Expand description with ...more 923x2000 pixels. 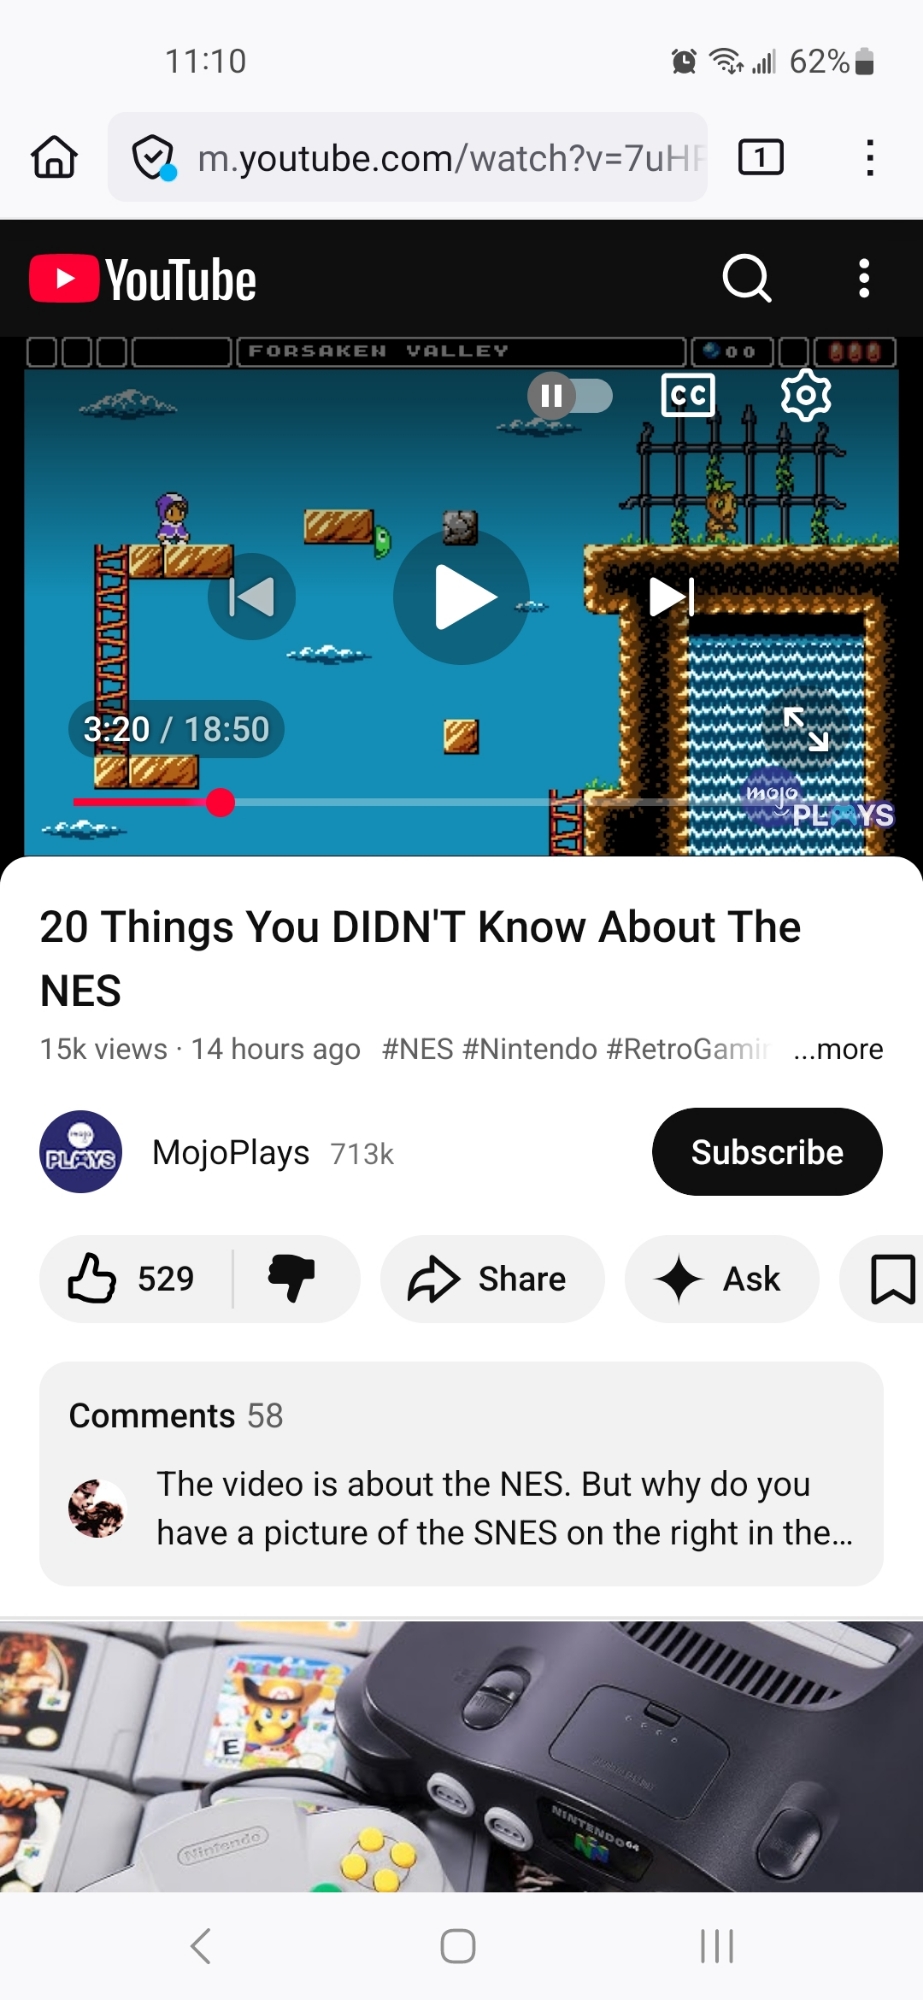point(838,1049)
